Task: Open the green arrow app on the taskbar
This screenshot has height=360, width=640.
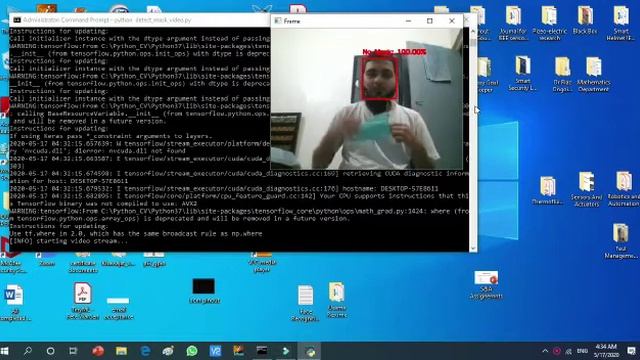Action: [286, 351]
